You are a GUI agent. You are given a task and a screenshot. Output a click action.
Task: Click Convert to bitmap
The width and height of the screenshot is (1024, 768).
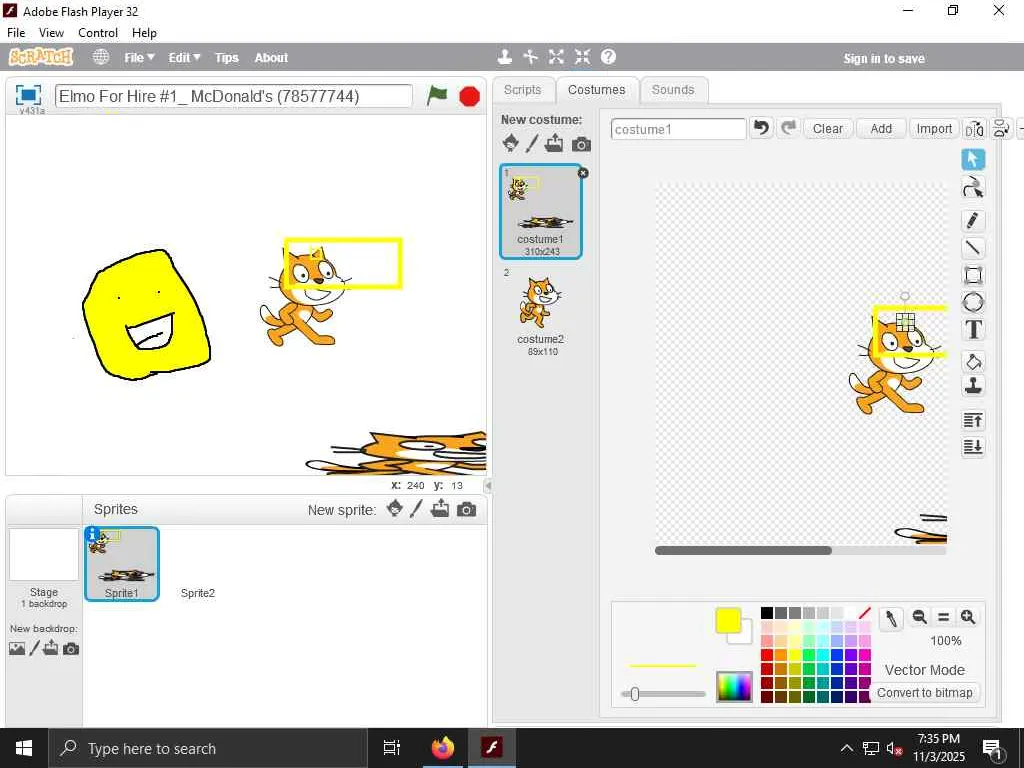pos(924,692)
